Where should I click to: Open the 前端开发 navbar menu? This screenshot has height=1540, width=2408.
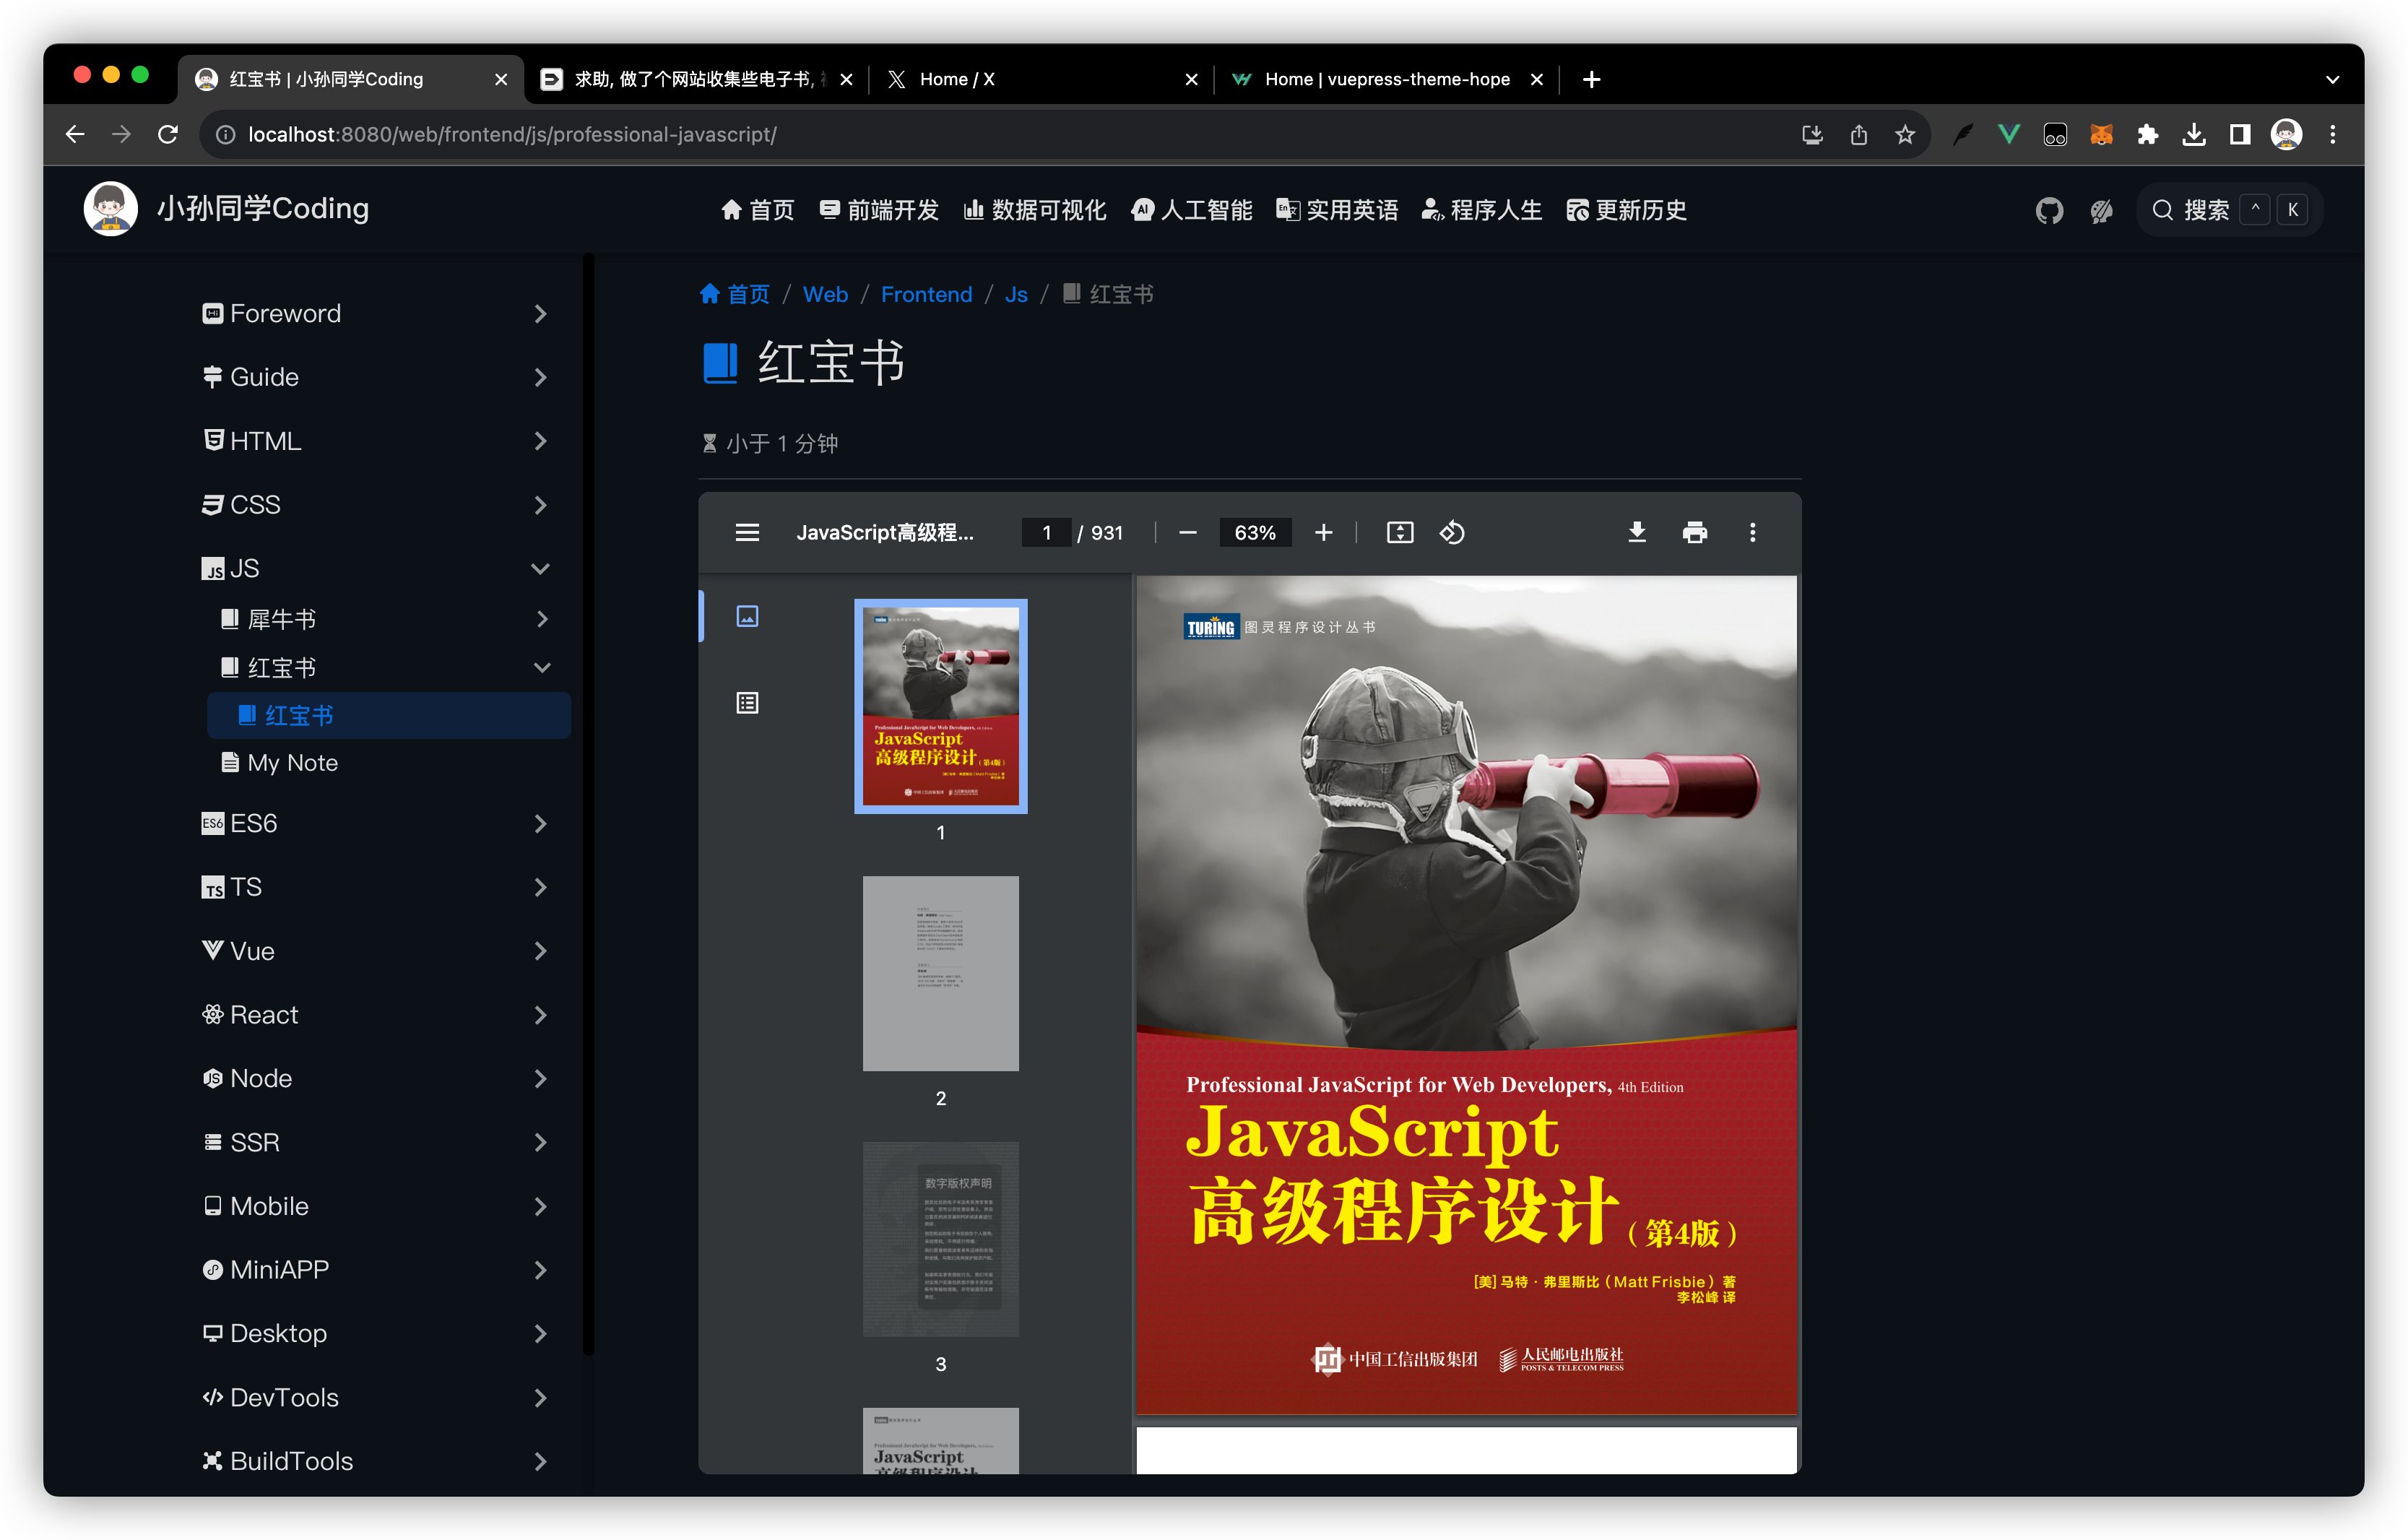[x=879, y=210]
